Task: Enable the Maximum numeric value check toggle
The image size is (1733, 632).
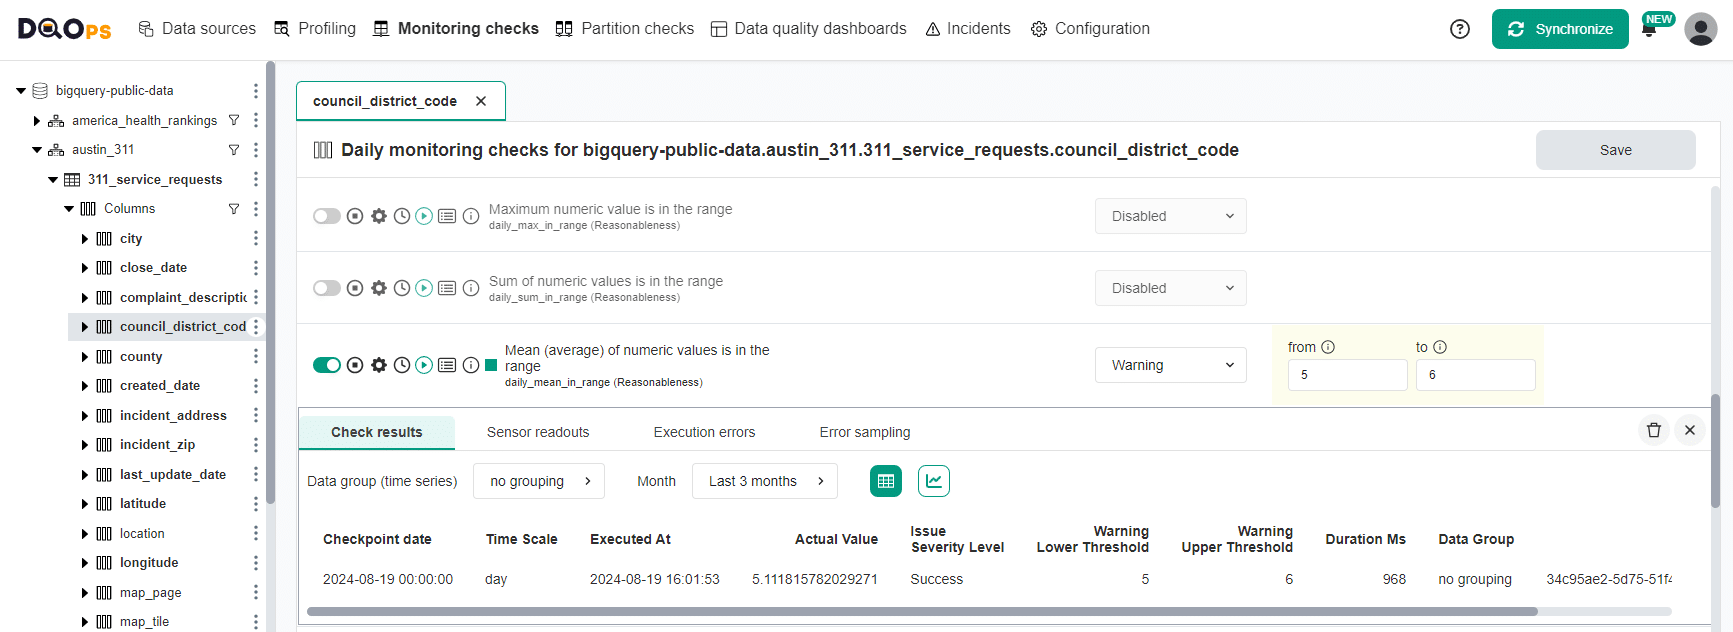Action: pos(327,216)
